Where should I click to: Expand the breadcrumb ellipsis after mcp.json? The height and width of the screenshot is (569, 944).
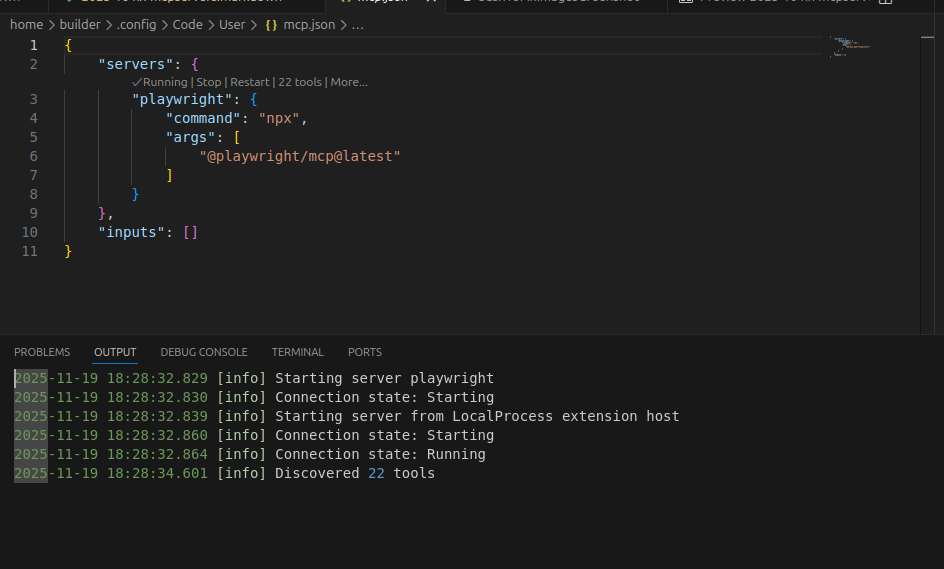pos(358,24)
